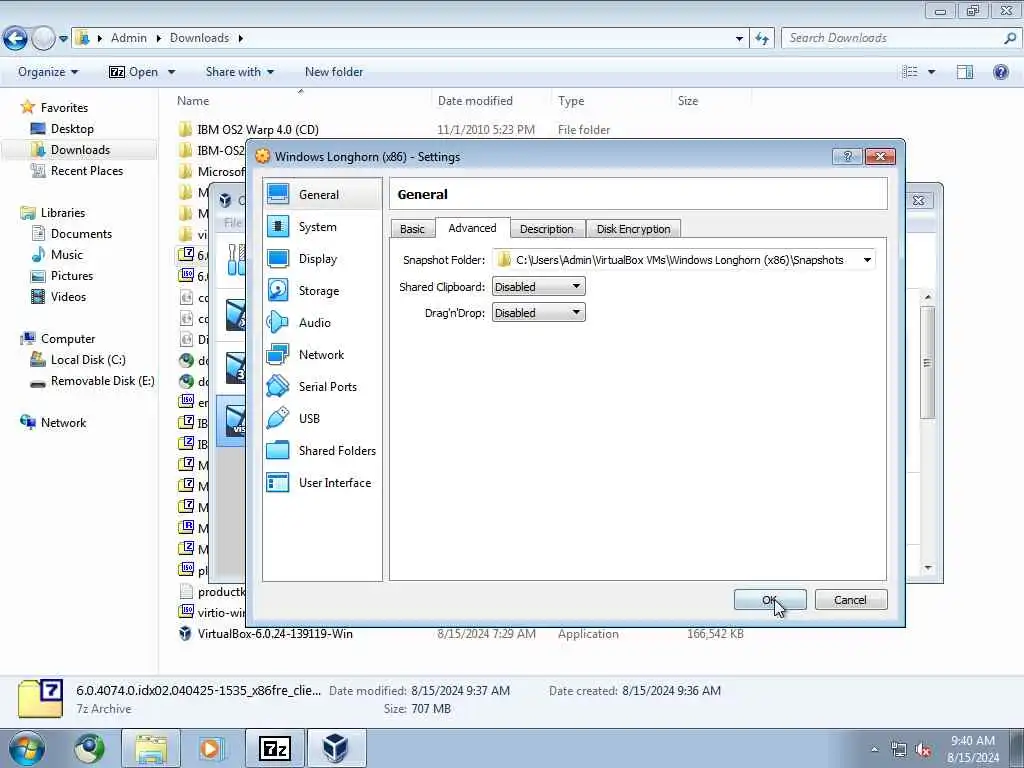Open the Disk Encryption tab
The height and width of the screenshot is (768, 1024).
(x=633, y=229)
